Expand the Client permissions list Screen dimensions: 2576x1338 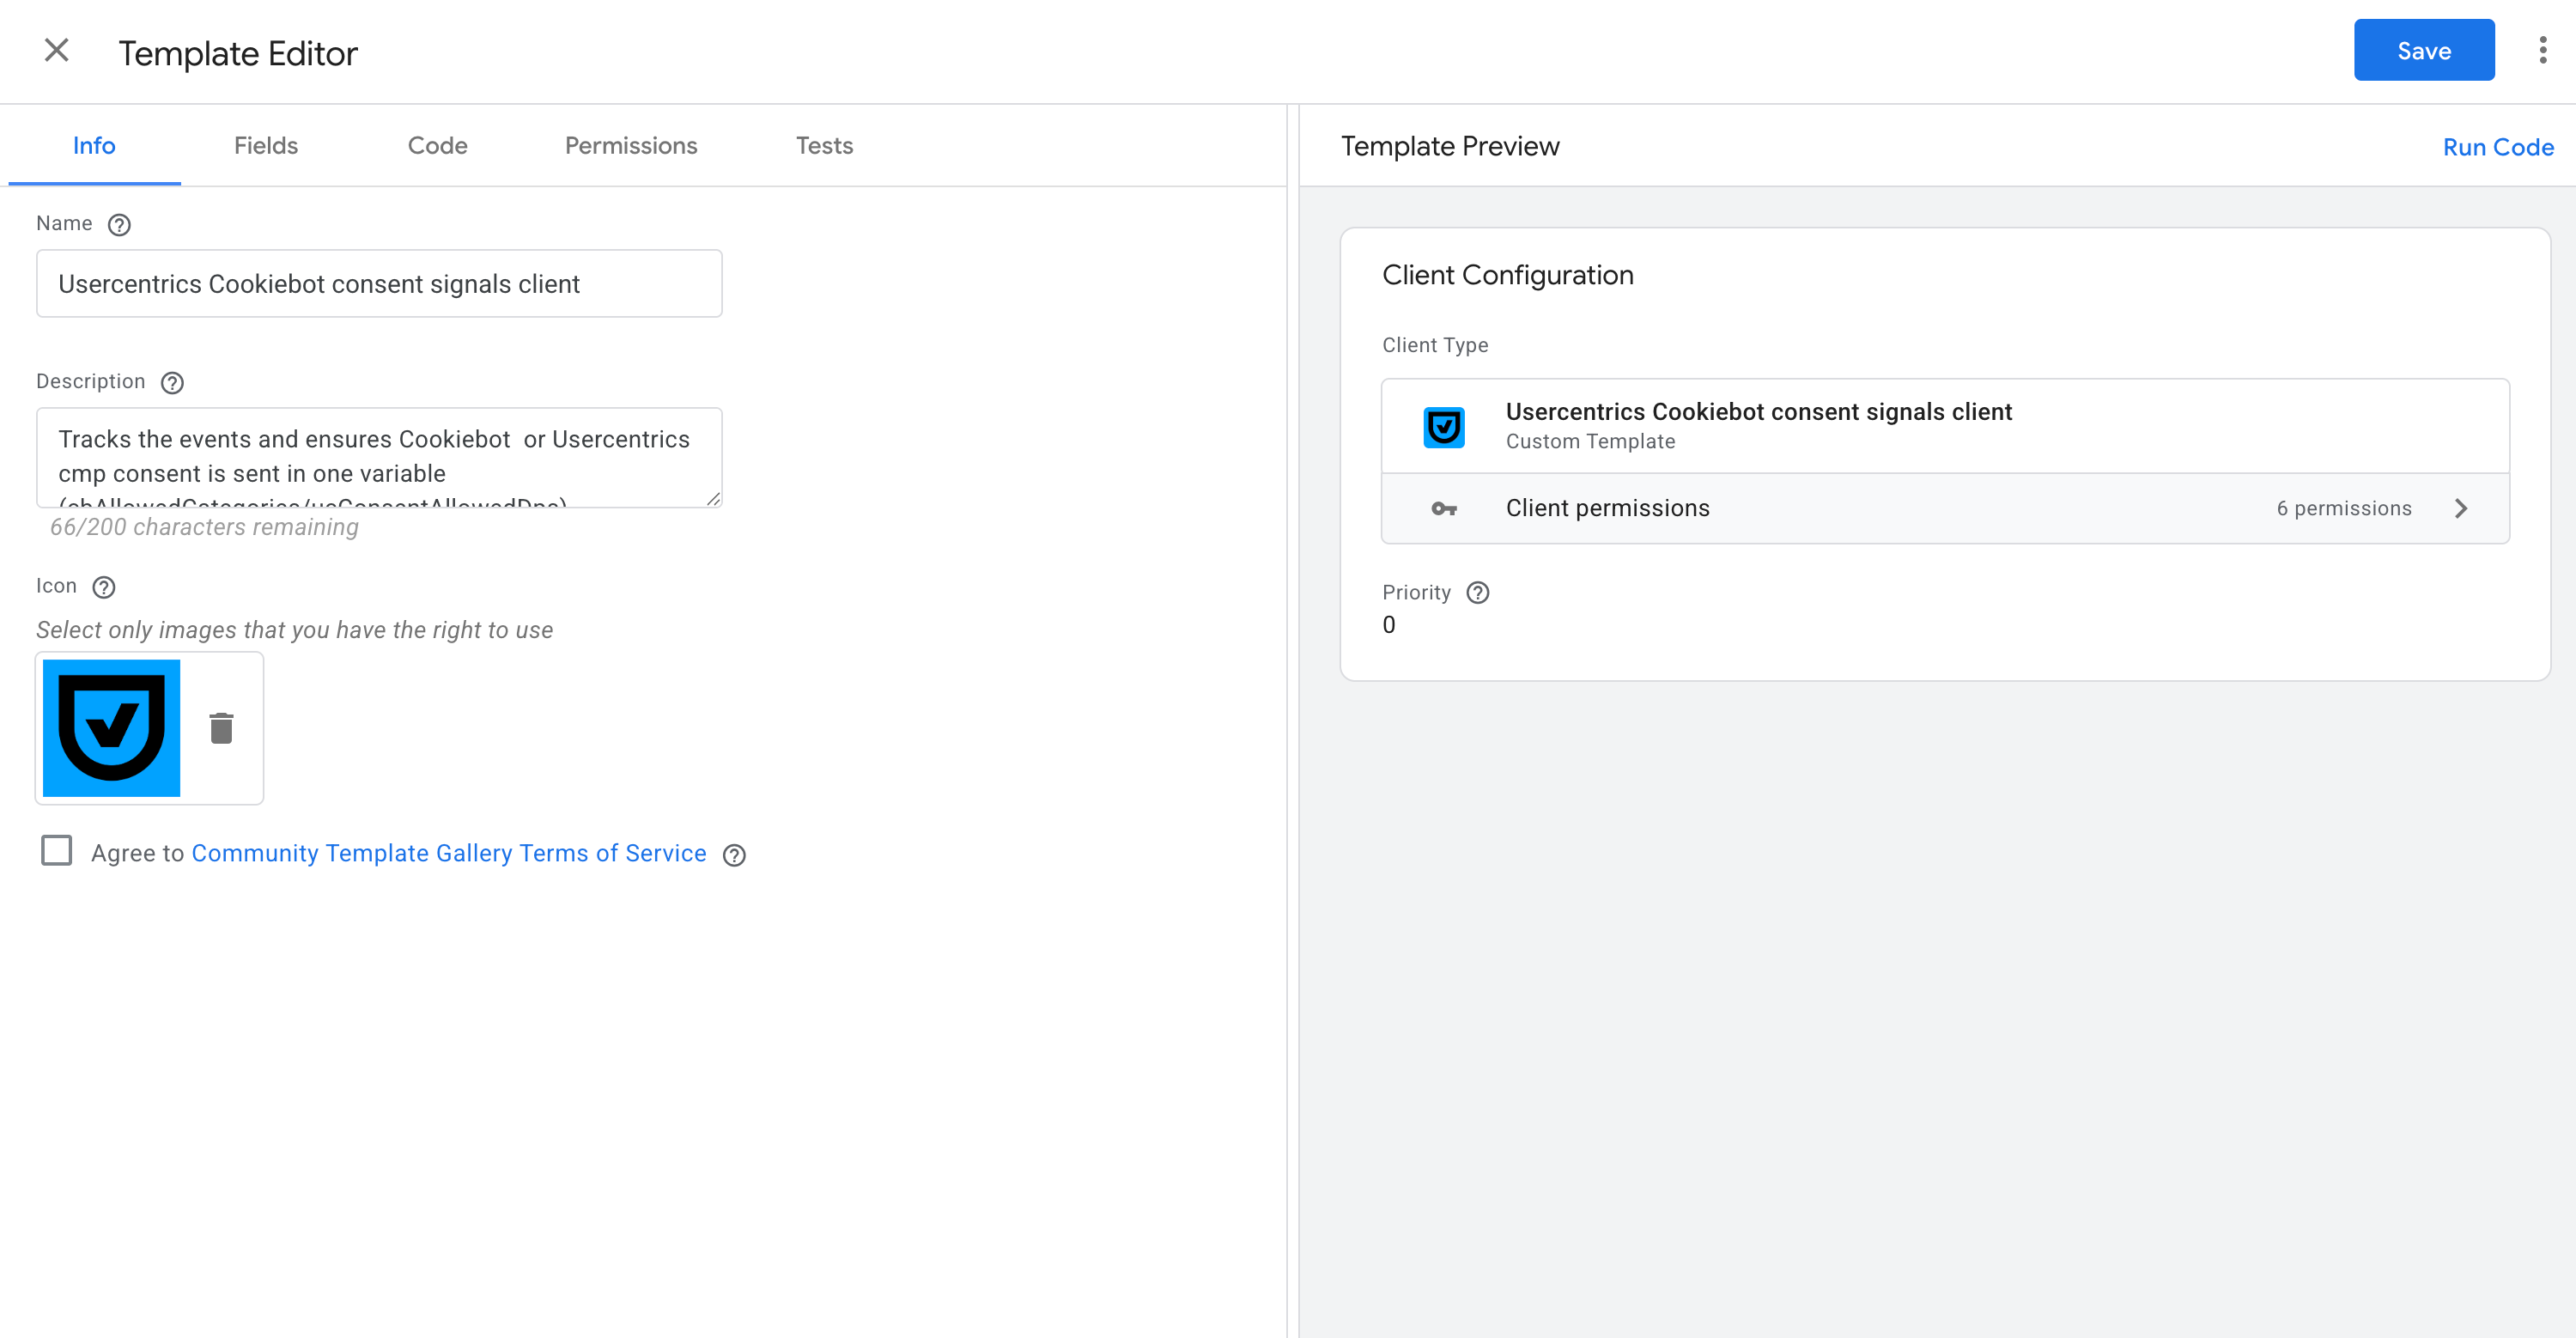pos(2462,508)
